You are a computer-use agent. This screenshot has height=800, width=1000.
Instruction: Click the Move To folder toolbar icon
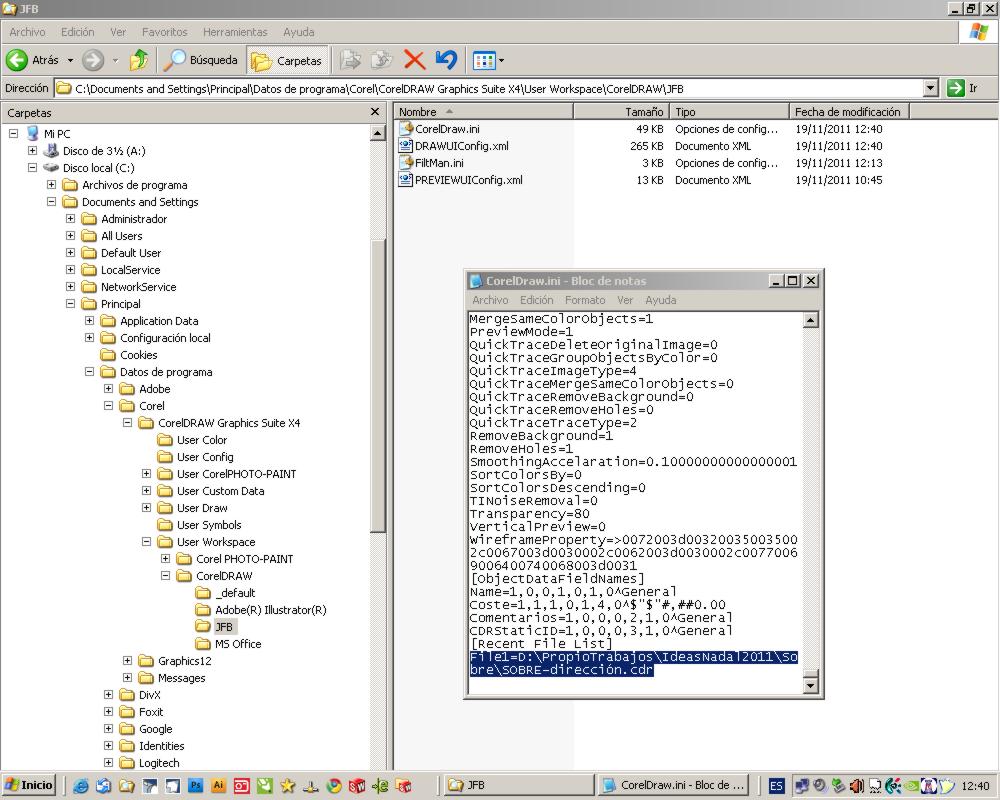pos(350,60)
